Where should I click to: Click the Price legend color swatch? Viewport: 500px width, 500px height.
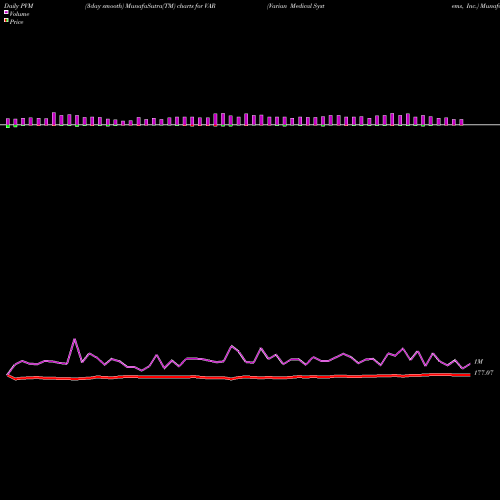(6, 20)
